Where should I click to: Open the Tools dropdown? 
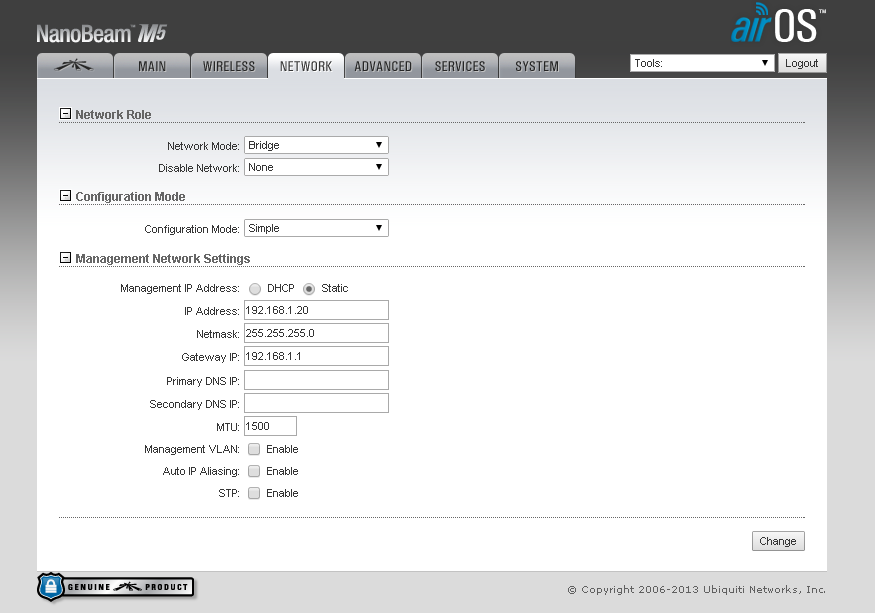tap(702, 63)
